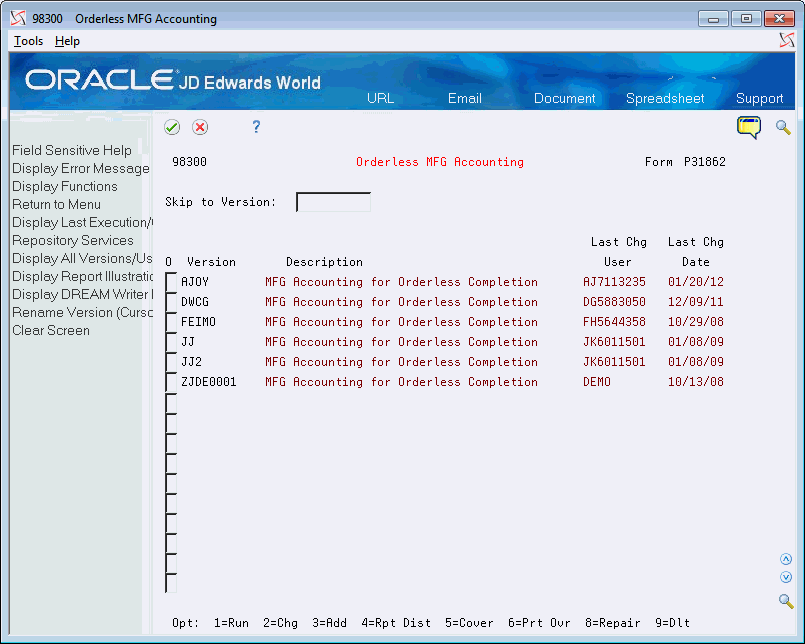Click Display Report Illustration link
Image resolution: width=805 pixels, height=644 pixels.
82,276
